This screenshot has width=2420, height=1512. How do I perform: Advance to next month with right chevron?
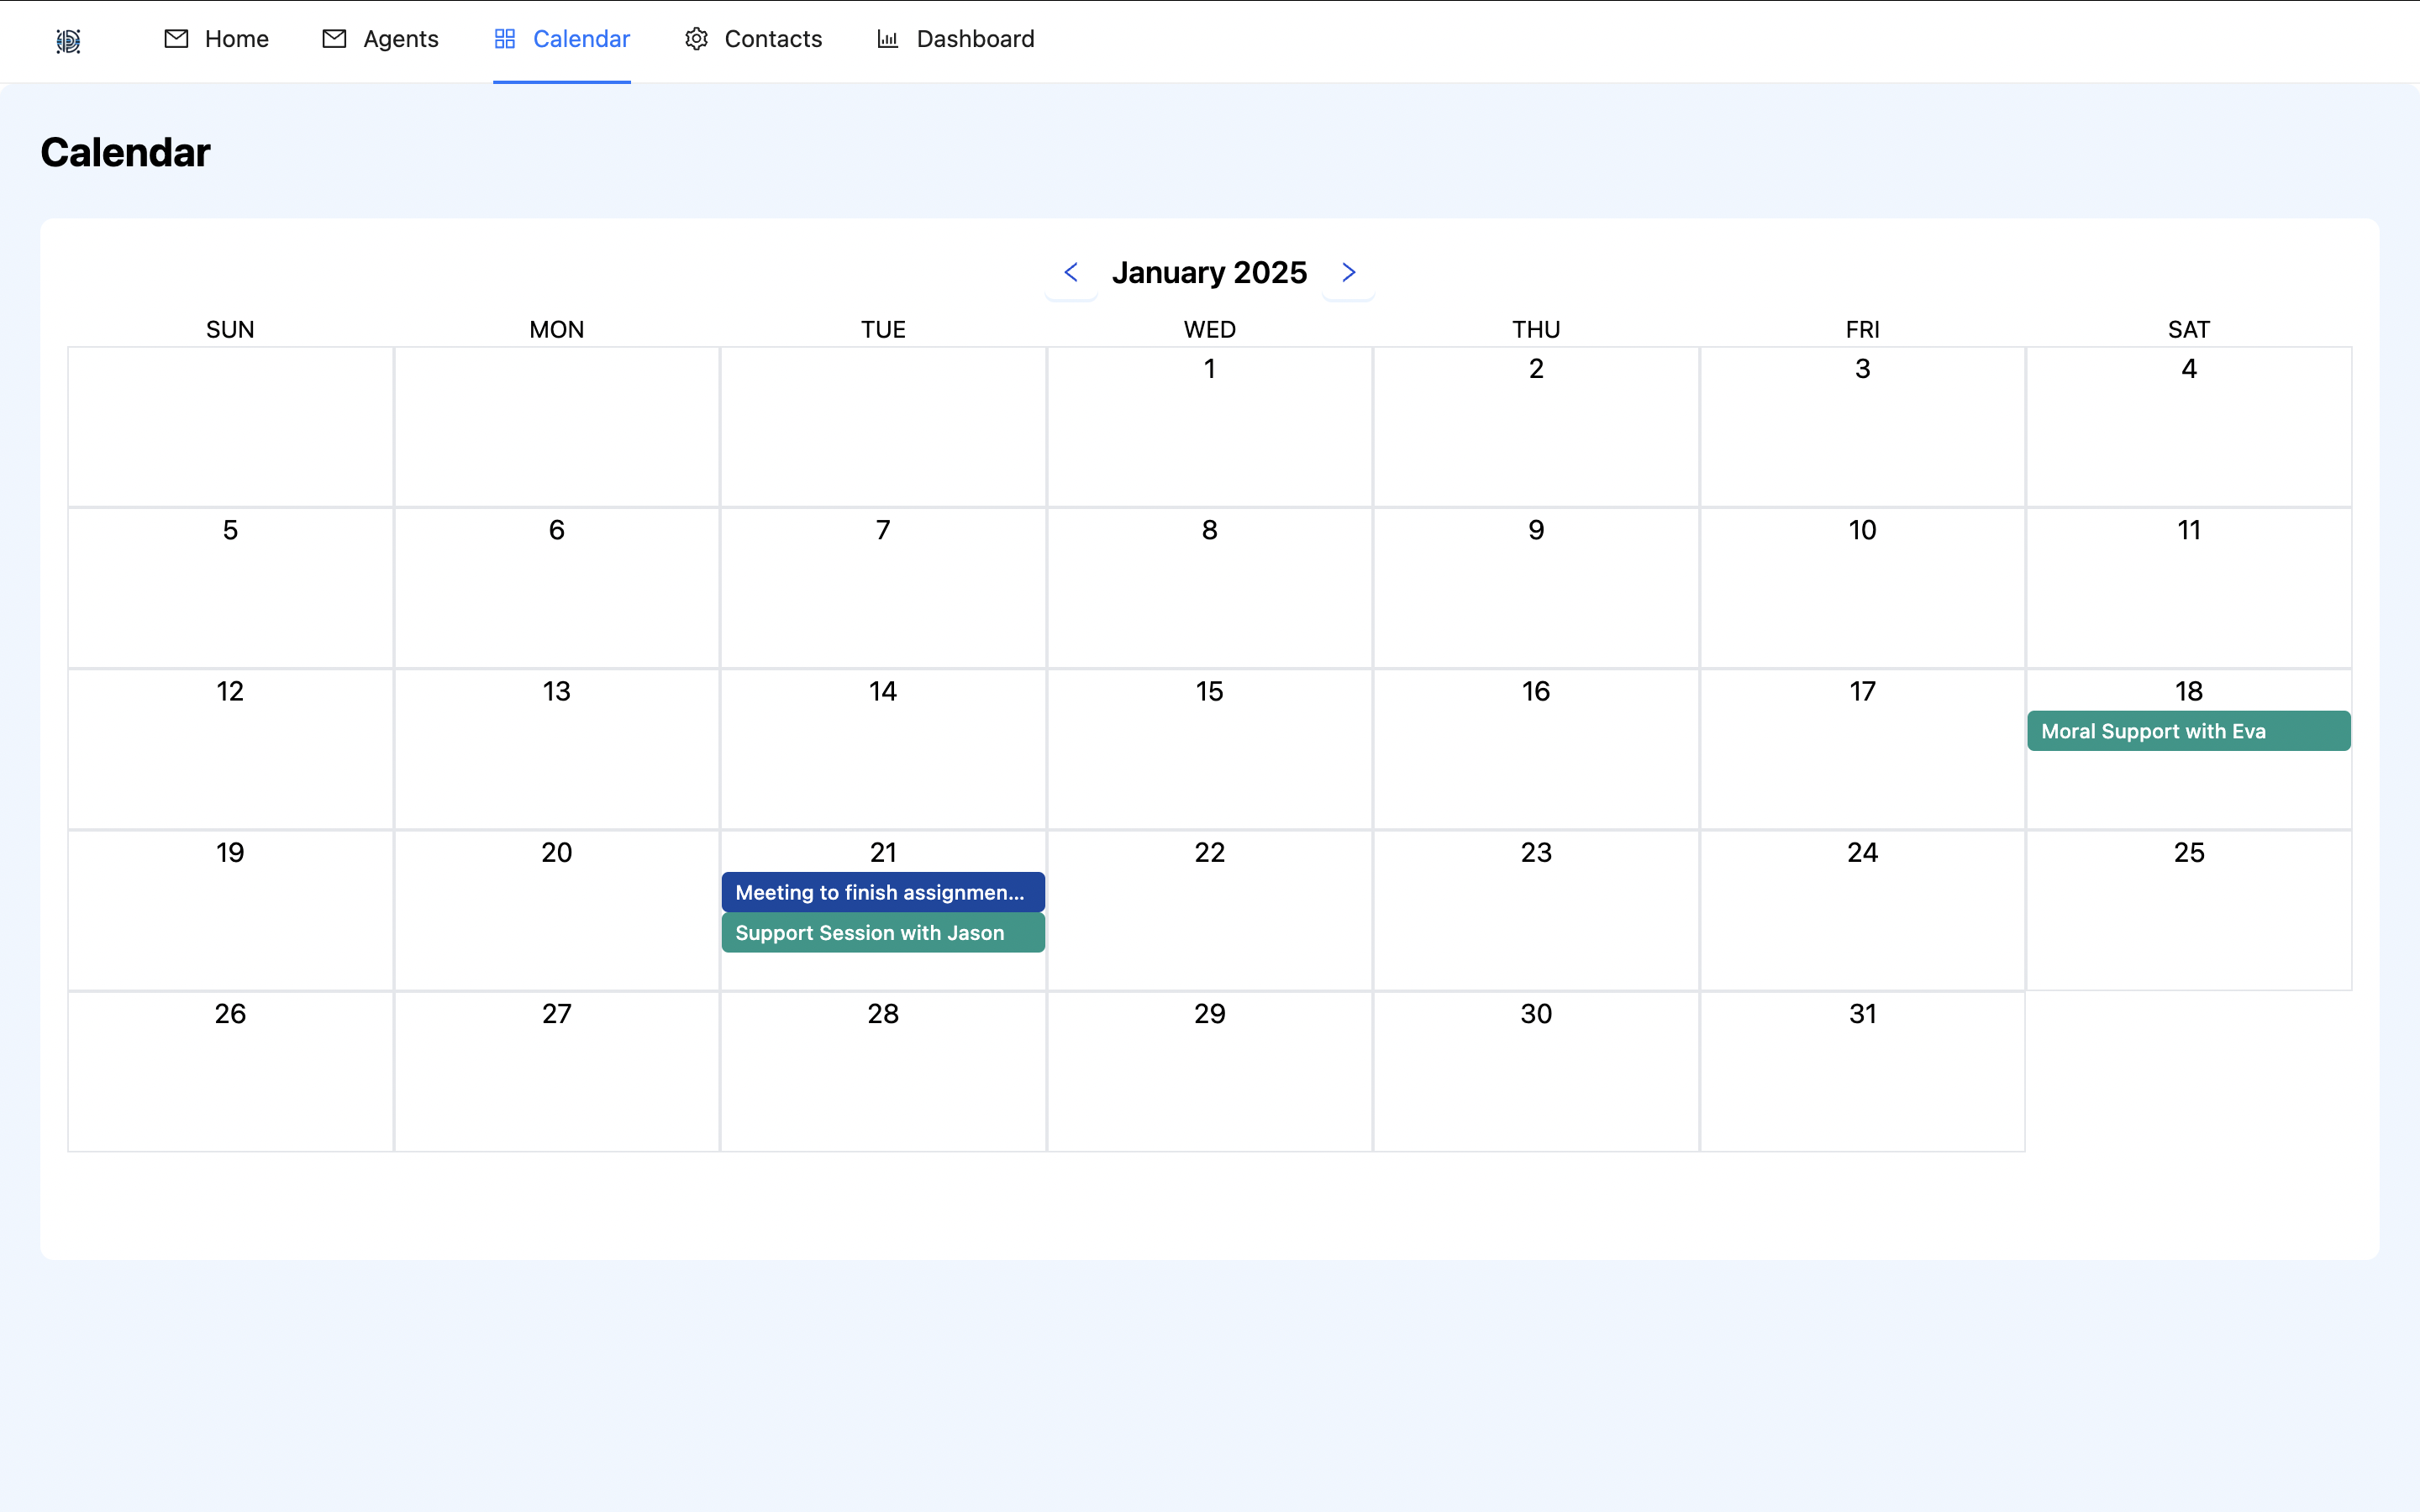coord(1348,272)
